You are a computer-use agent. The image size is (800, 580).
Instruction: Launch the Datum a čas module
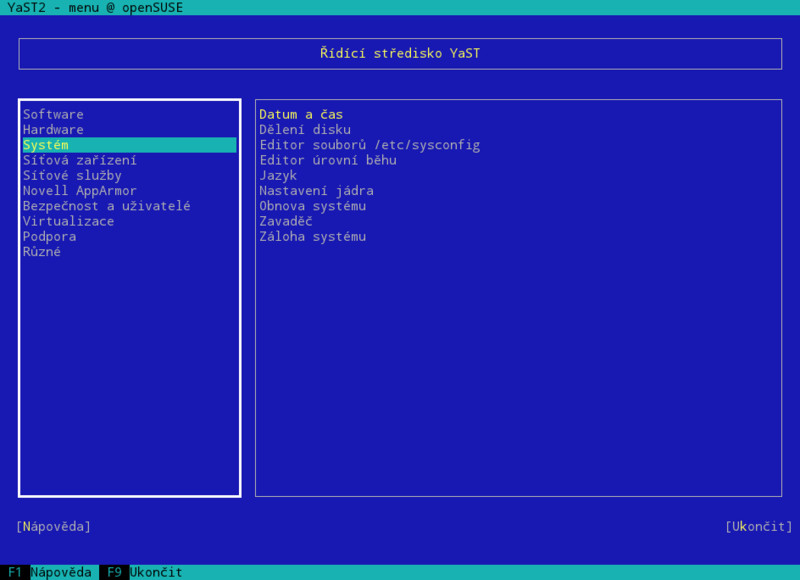tap(301, 114)
